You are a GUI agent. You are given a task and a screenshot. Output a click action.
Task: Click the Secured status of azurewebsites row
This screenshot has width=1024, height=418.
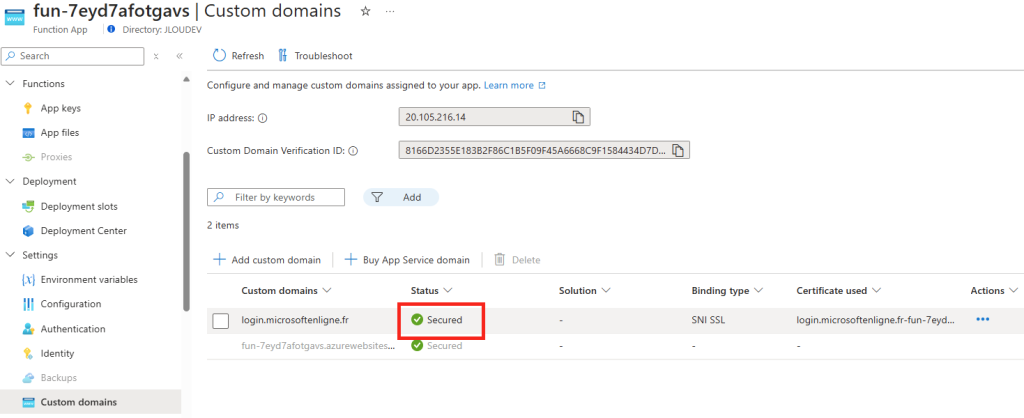point(436,346)
